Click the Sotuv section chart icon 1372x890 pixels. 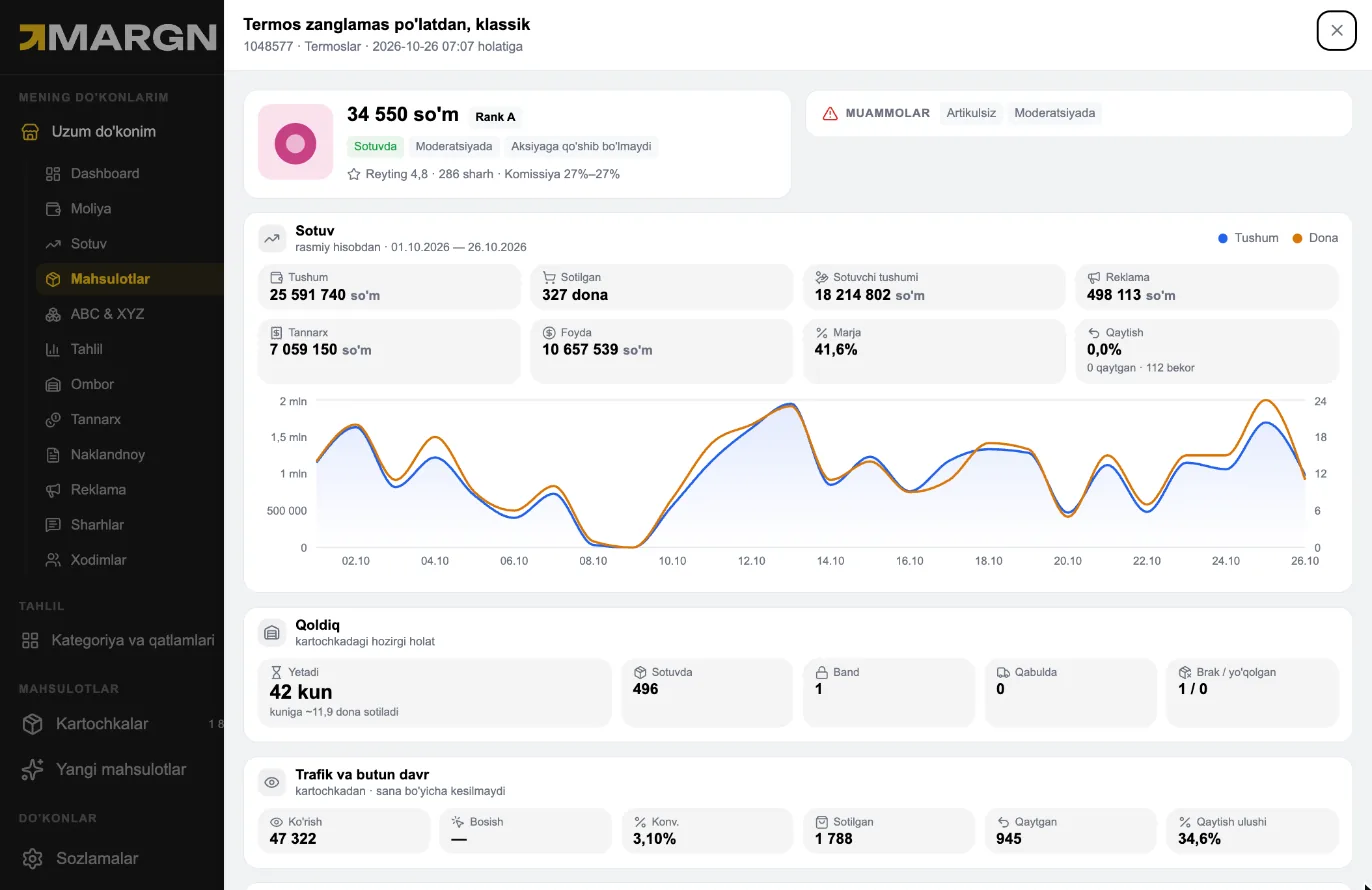pos(272,238)
